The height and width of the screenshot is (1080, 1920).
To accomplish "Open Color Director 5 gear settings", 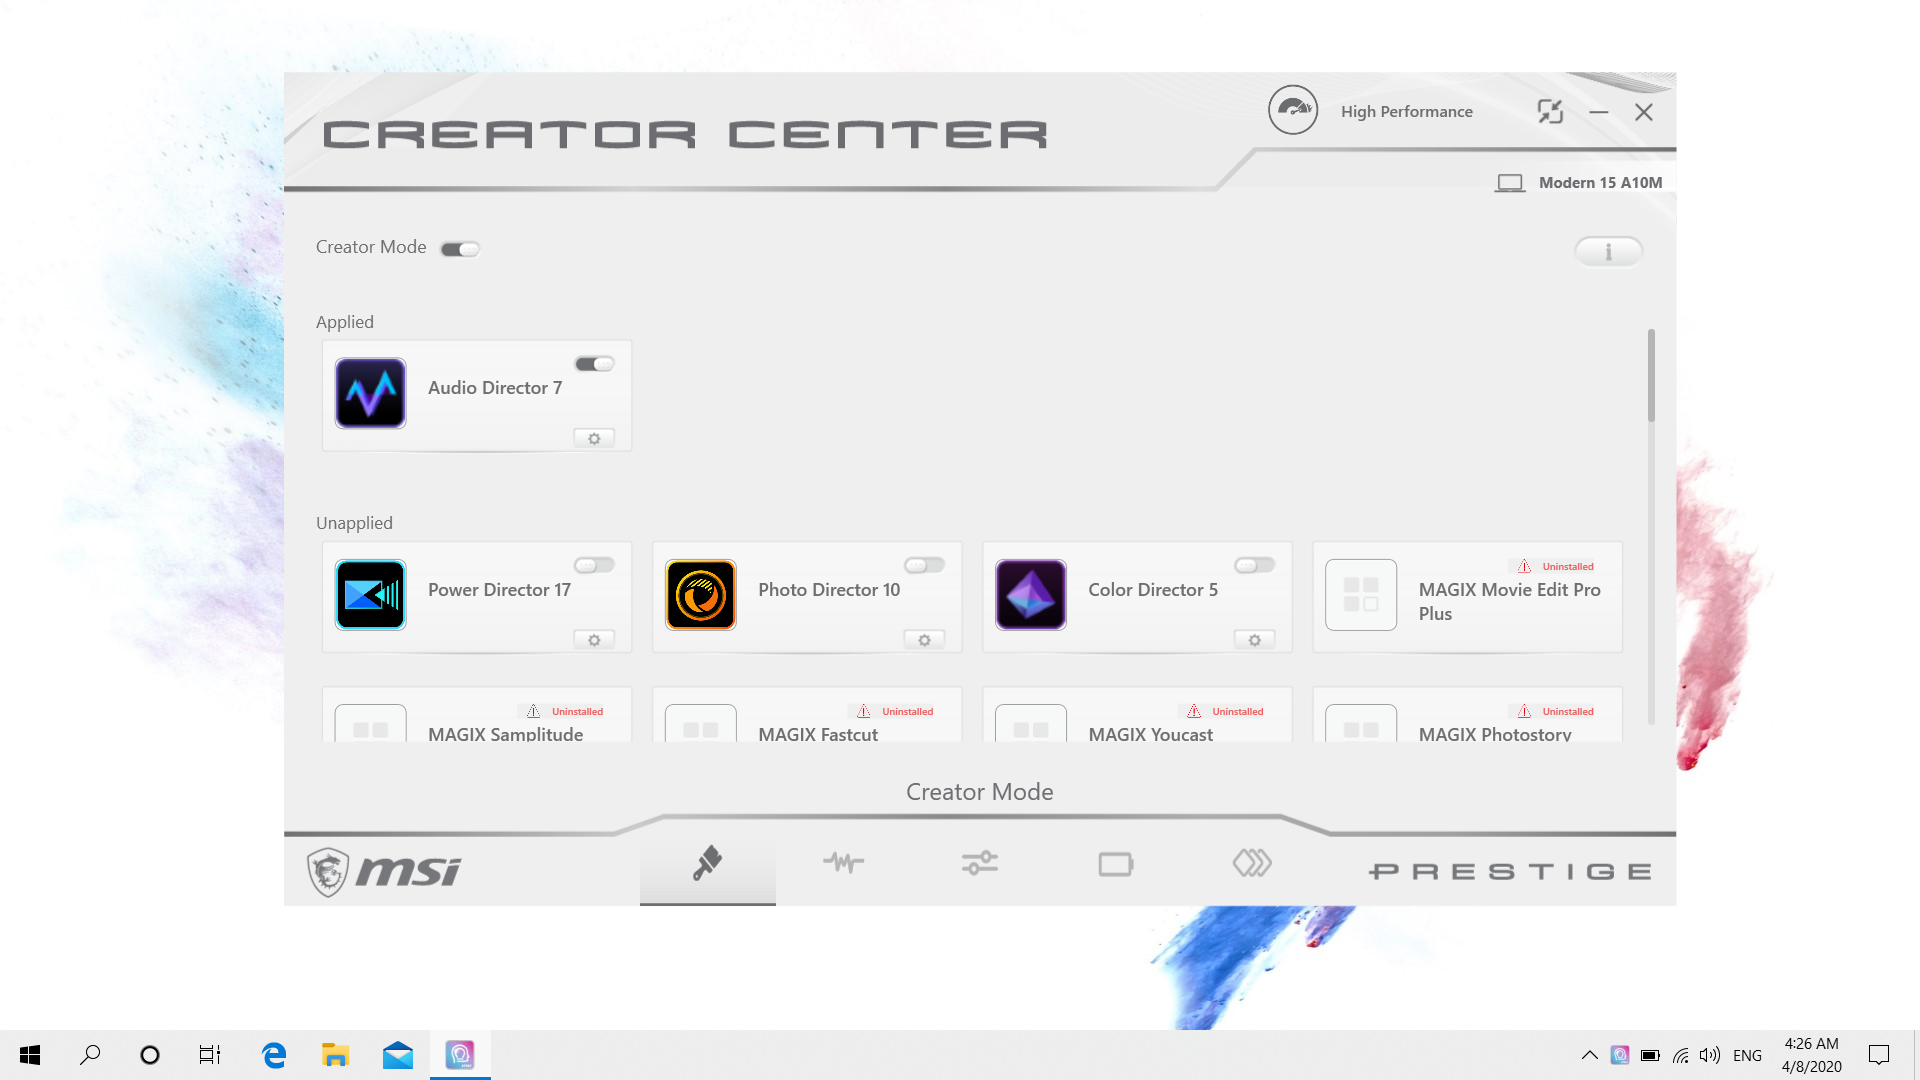I will point(1254,640).
